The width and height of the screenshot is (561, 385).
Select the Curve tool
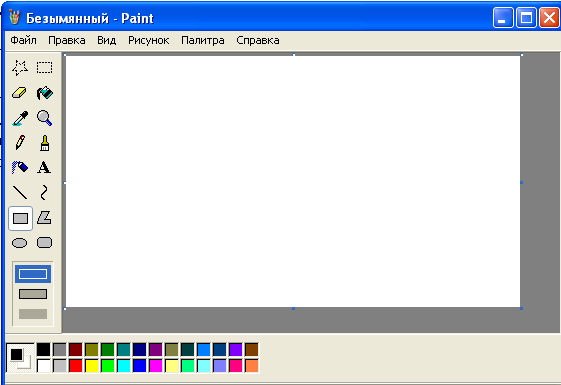(x=44, y=192)
